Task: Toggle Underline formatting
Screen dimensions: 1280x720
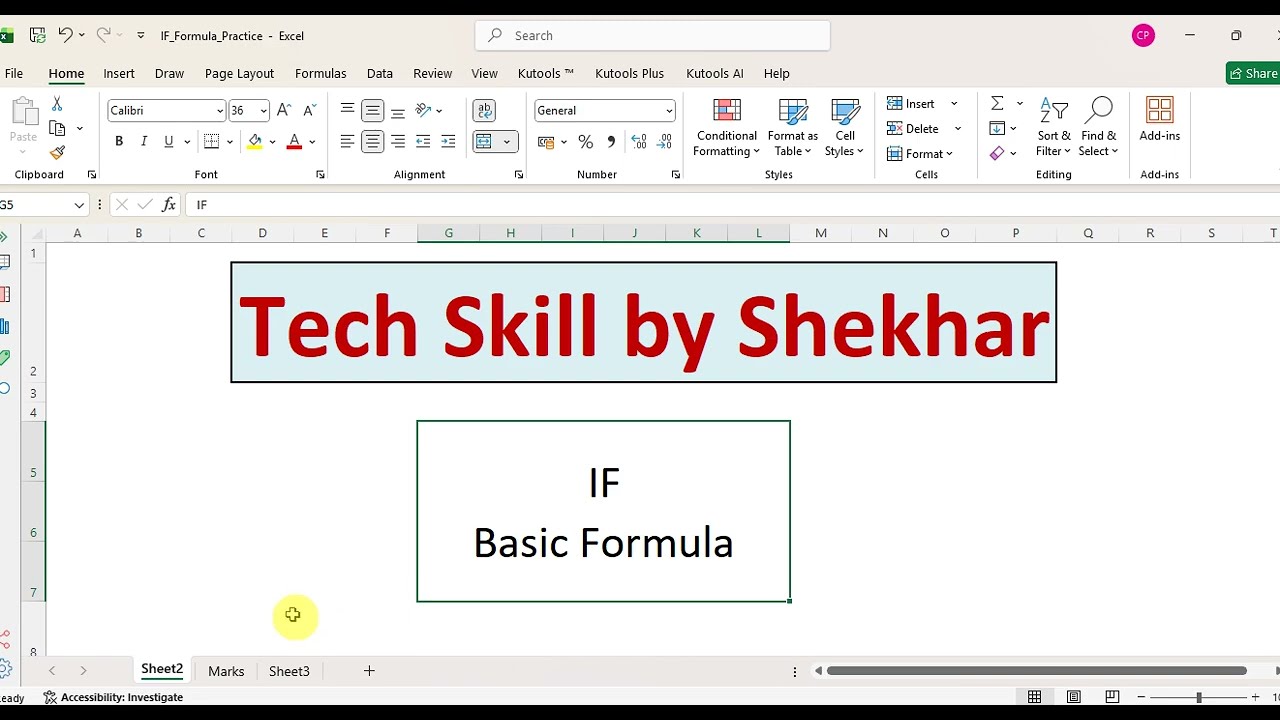Action: (x=169, y=142)
